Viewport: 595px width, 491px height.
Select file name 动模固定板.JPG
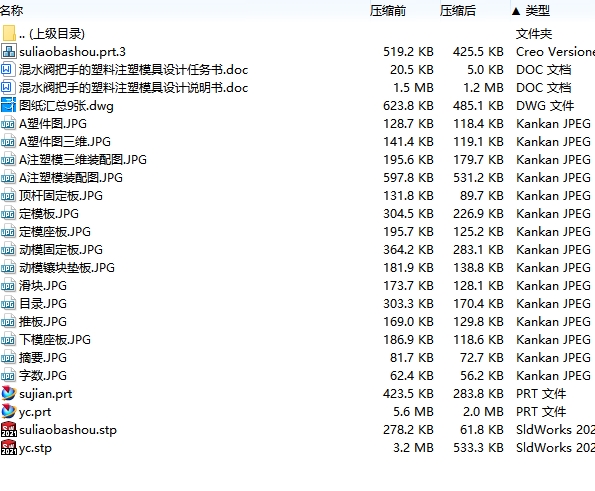pyautogui.click(x=61, y=250)
